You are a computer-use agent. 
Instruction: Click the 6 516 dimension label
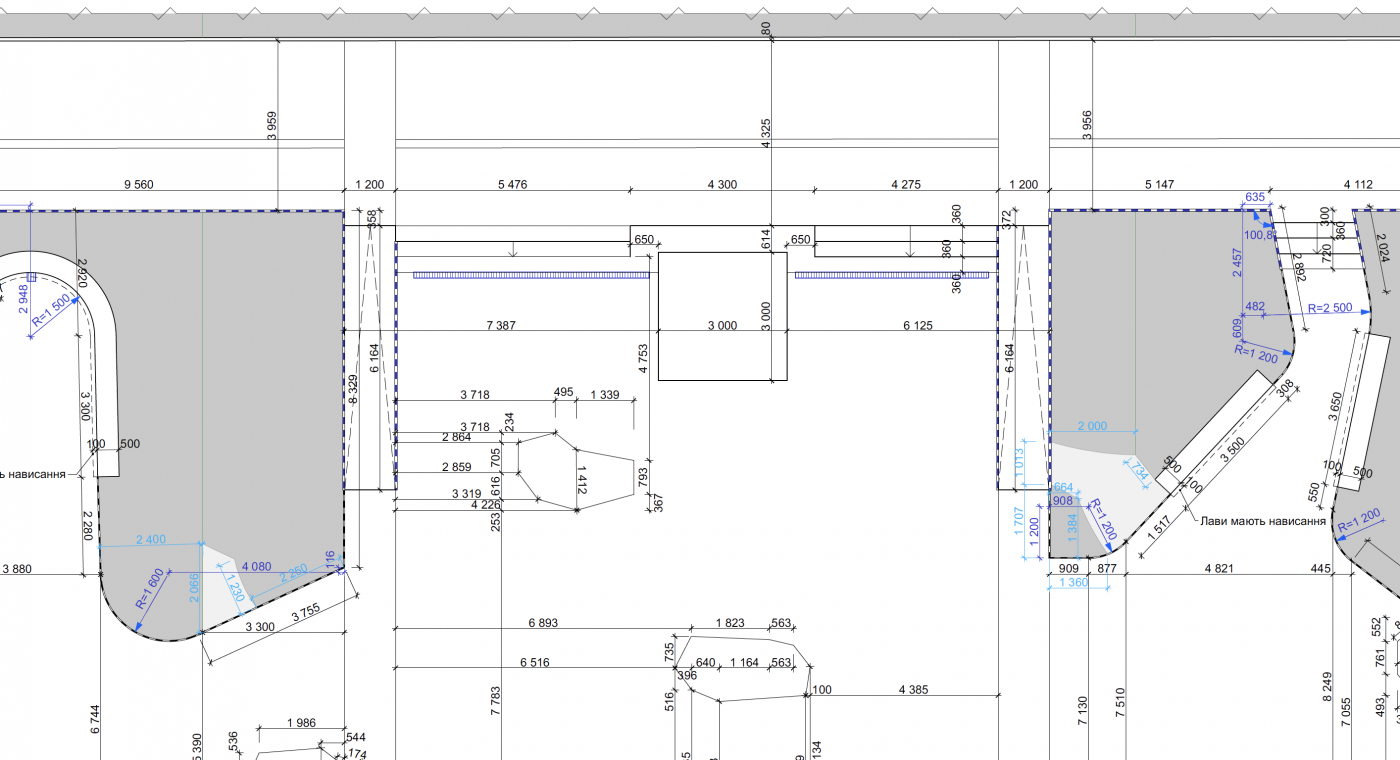click(534, 662)
